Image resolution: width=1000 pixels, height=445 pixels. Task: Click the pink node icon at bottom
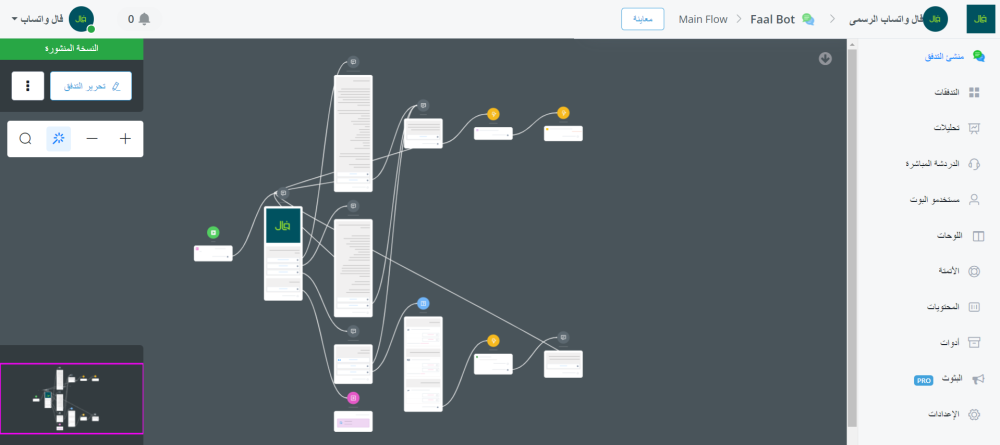(353, 398)
